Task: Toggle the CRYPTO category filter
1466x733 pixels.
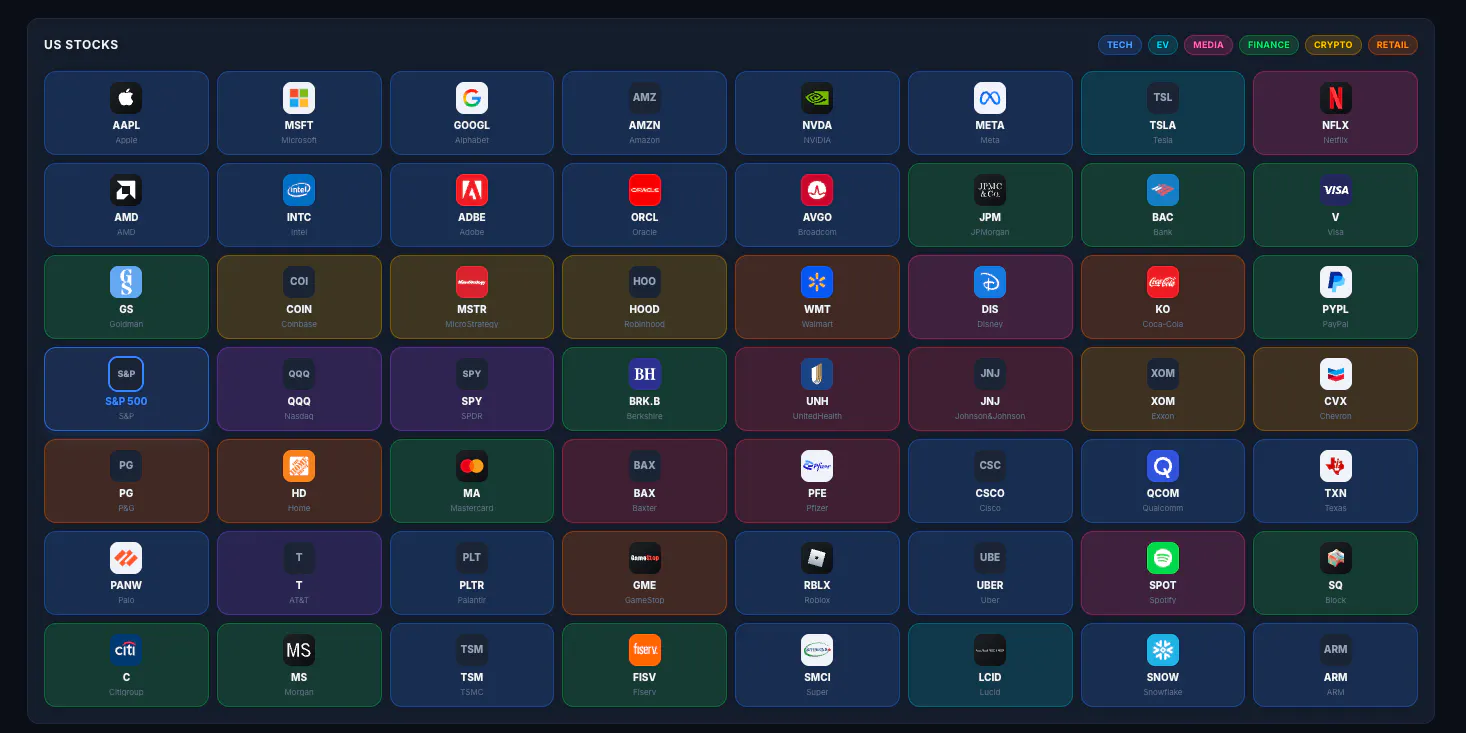Action: click(1333, 45)
